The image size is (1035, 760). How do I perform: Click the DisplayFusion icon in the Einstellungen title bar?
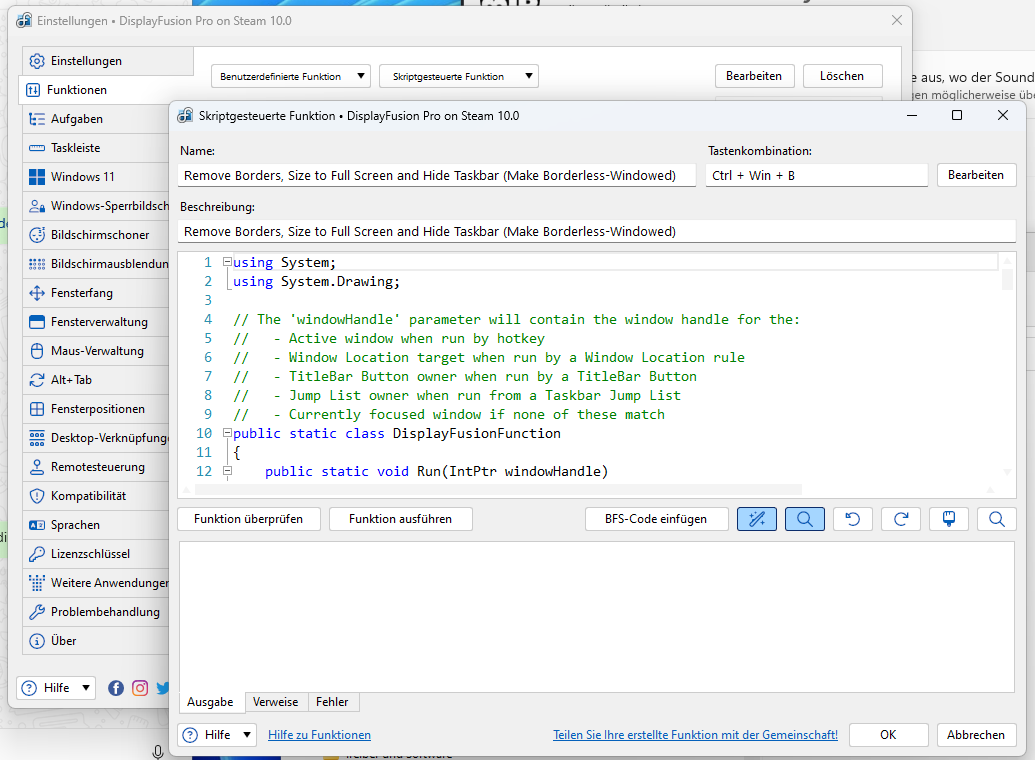[24, 20]
